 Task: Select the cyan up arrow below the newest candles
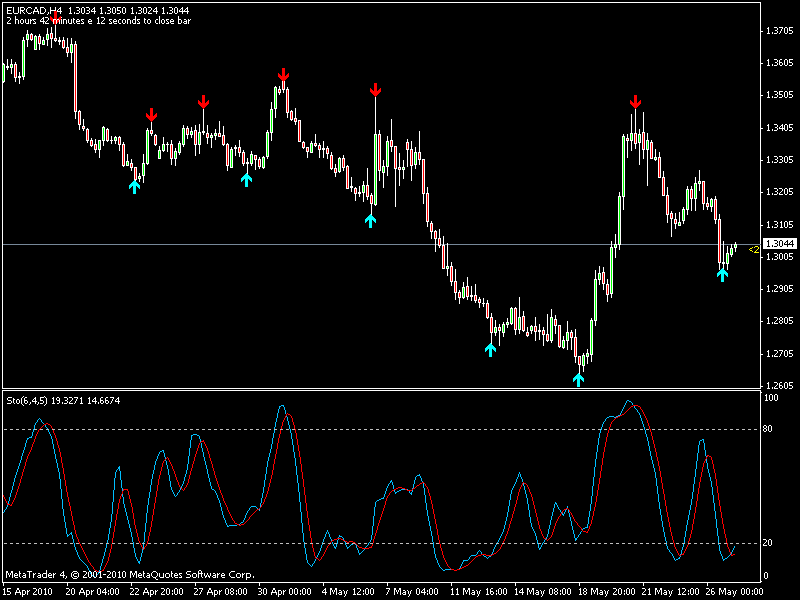(722, 275)
